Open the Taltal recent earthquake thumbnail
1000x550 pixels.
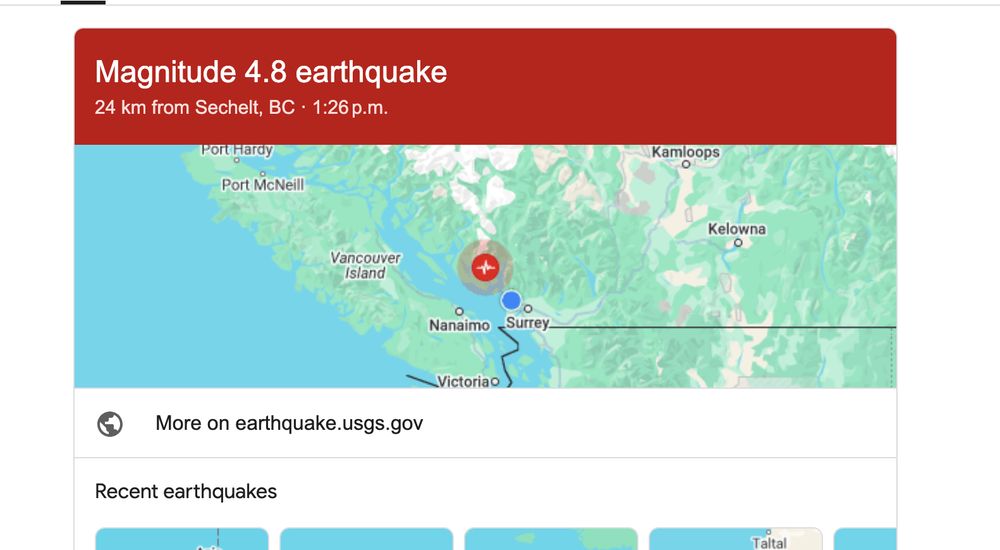pos(735,539)
